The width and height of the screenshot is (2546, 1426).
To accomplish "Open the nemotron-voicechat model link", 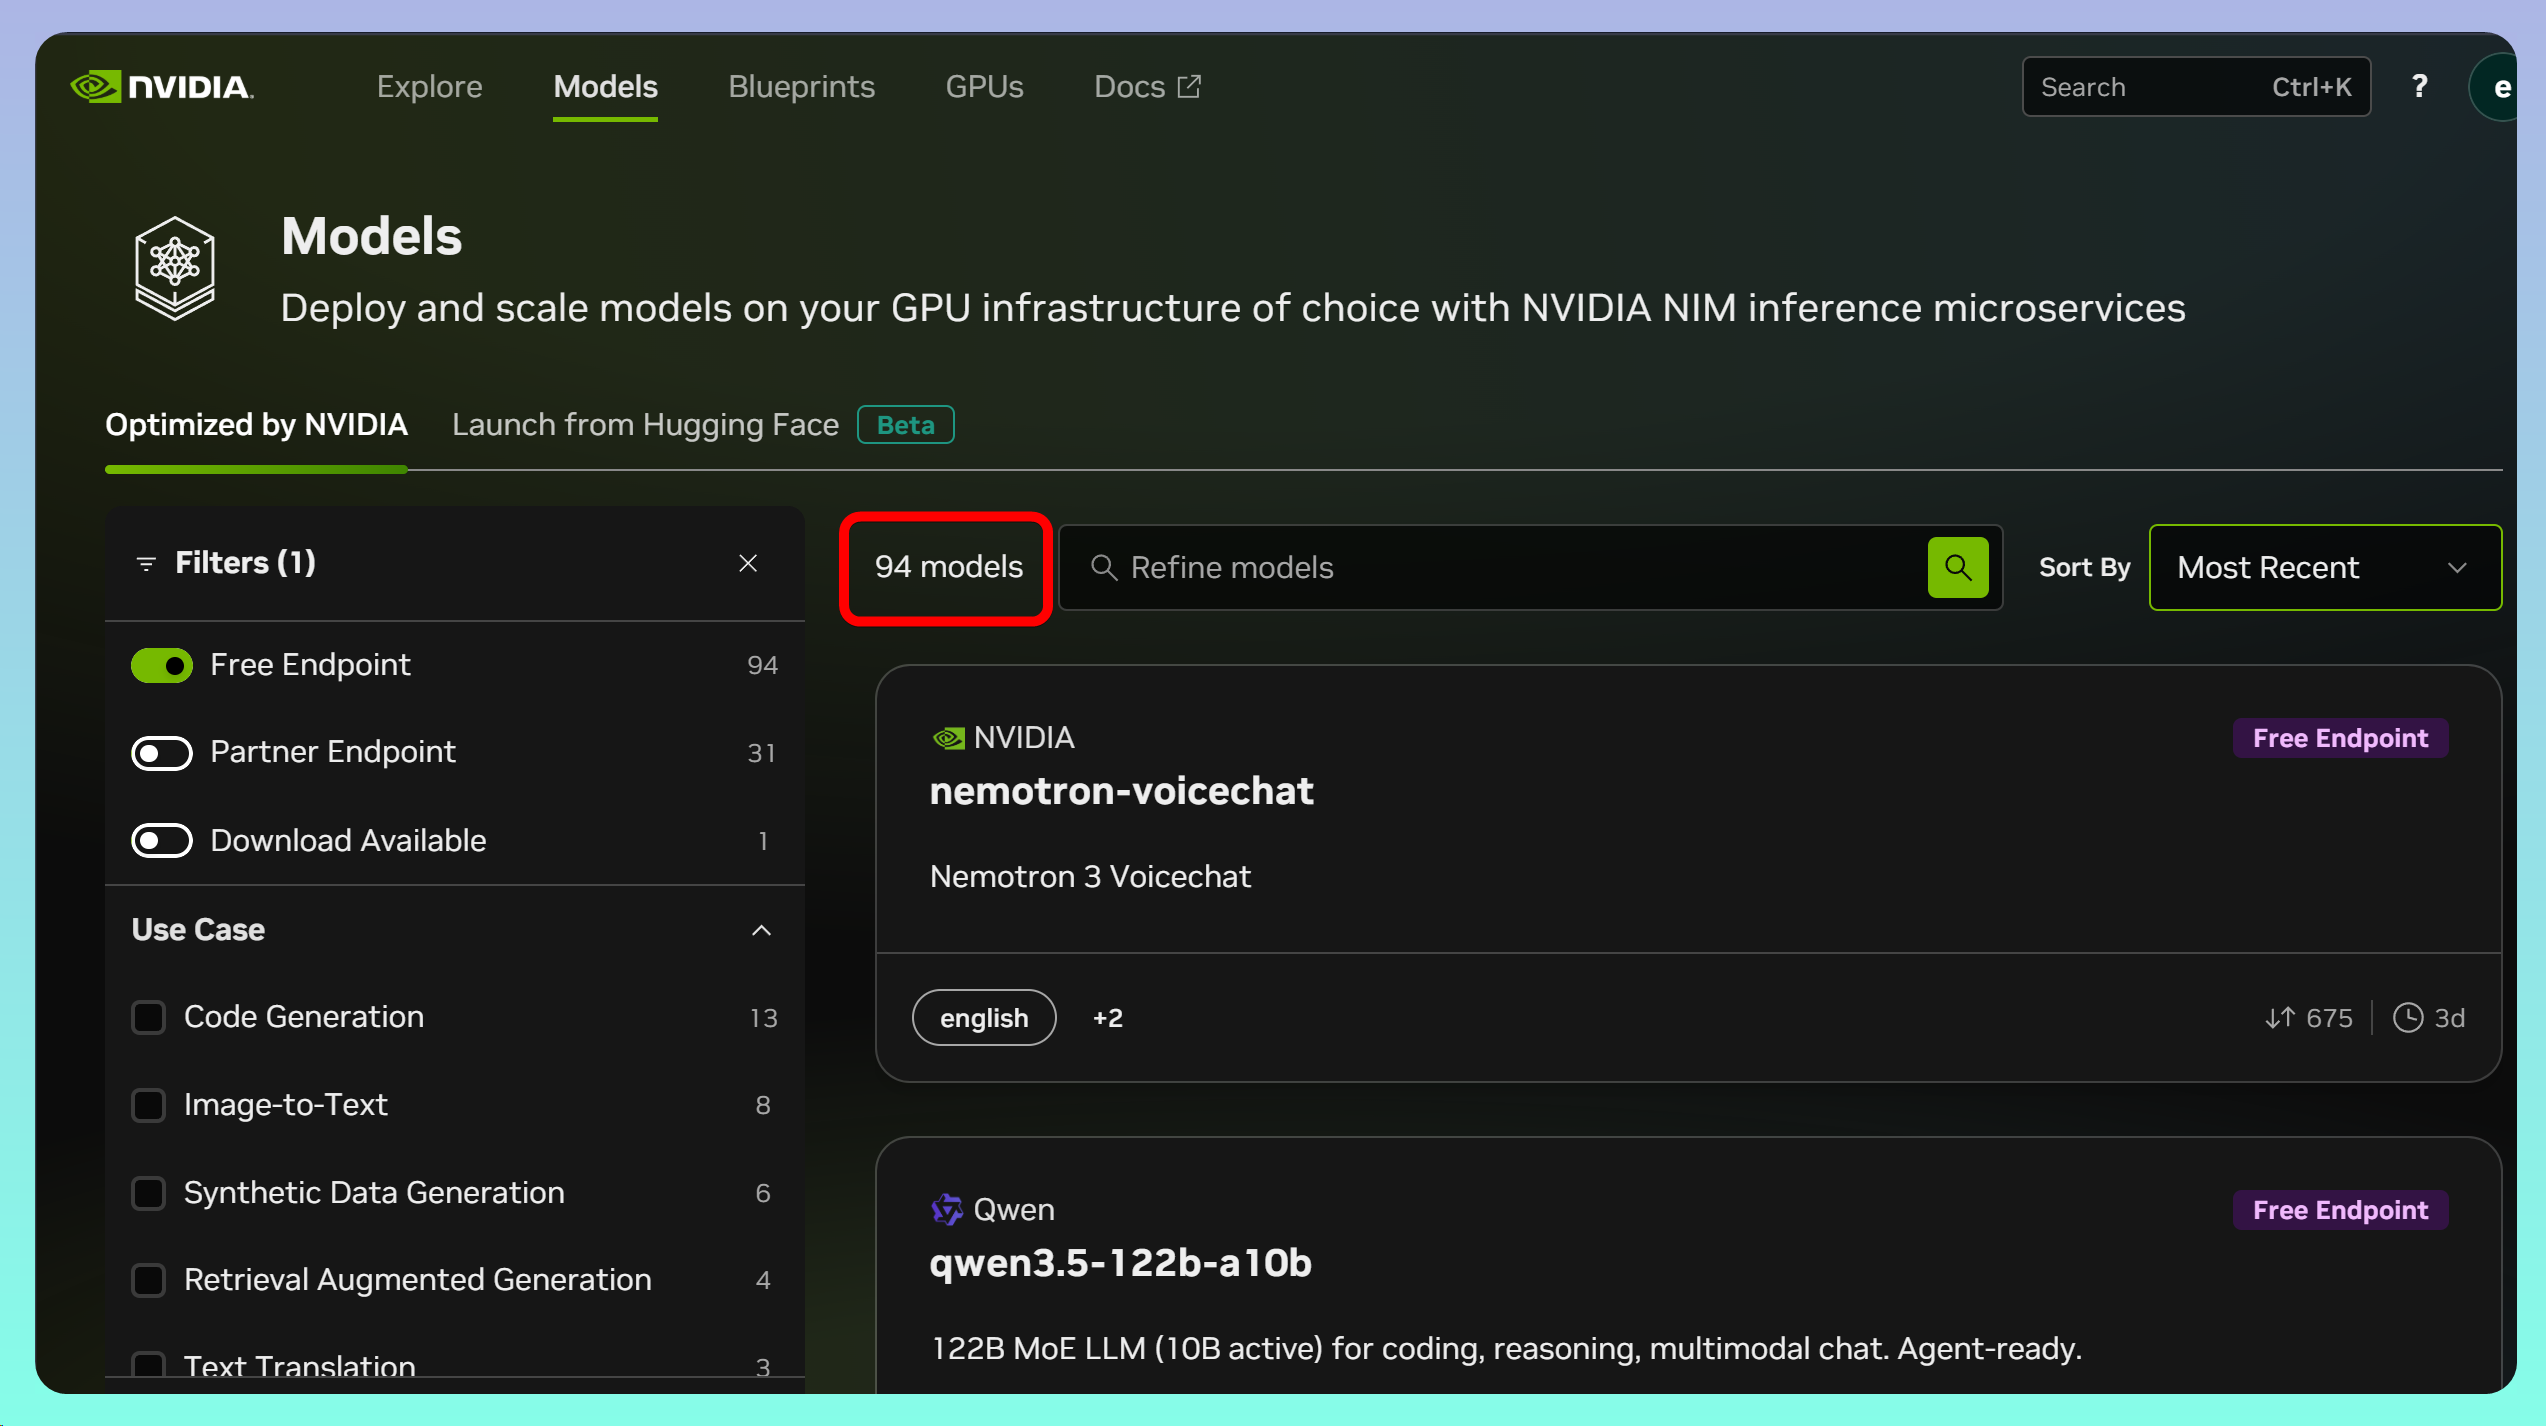I will click(x=1121, y=791).
